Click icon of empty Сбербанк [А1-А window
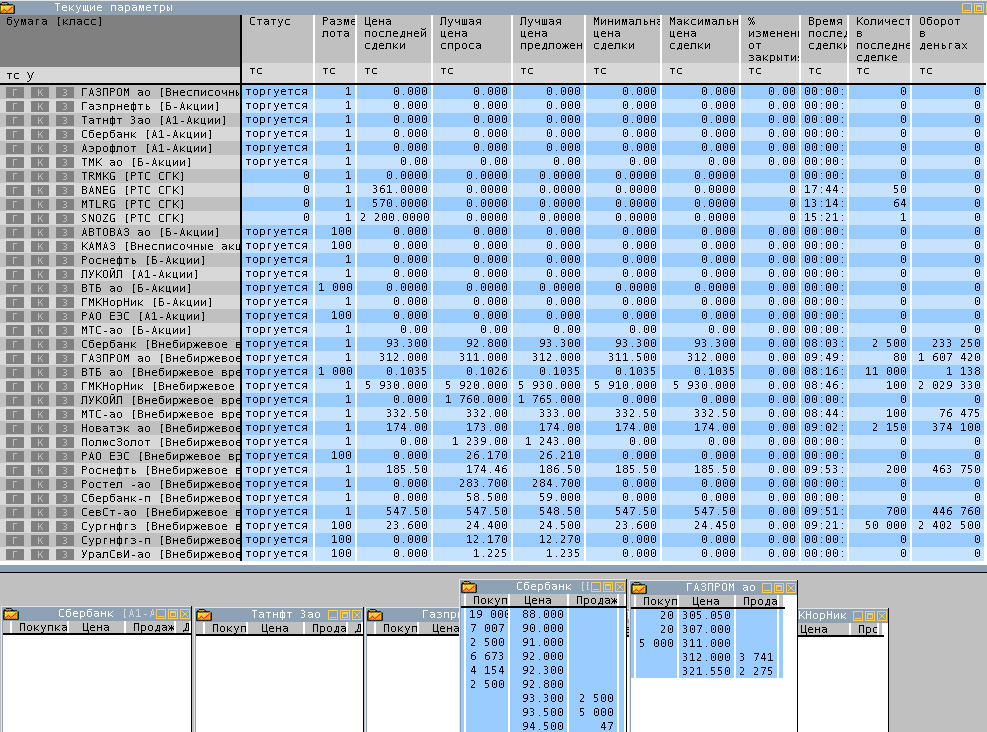987x732 pixels. coord(11,614)
